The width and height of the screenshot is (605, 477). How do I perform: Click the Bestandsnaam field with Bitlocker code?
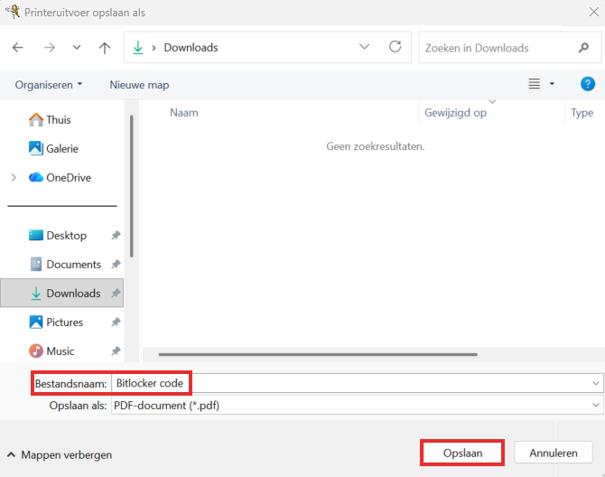357,383
